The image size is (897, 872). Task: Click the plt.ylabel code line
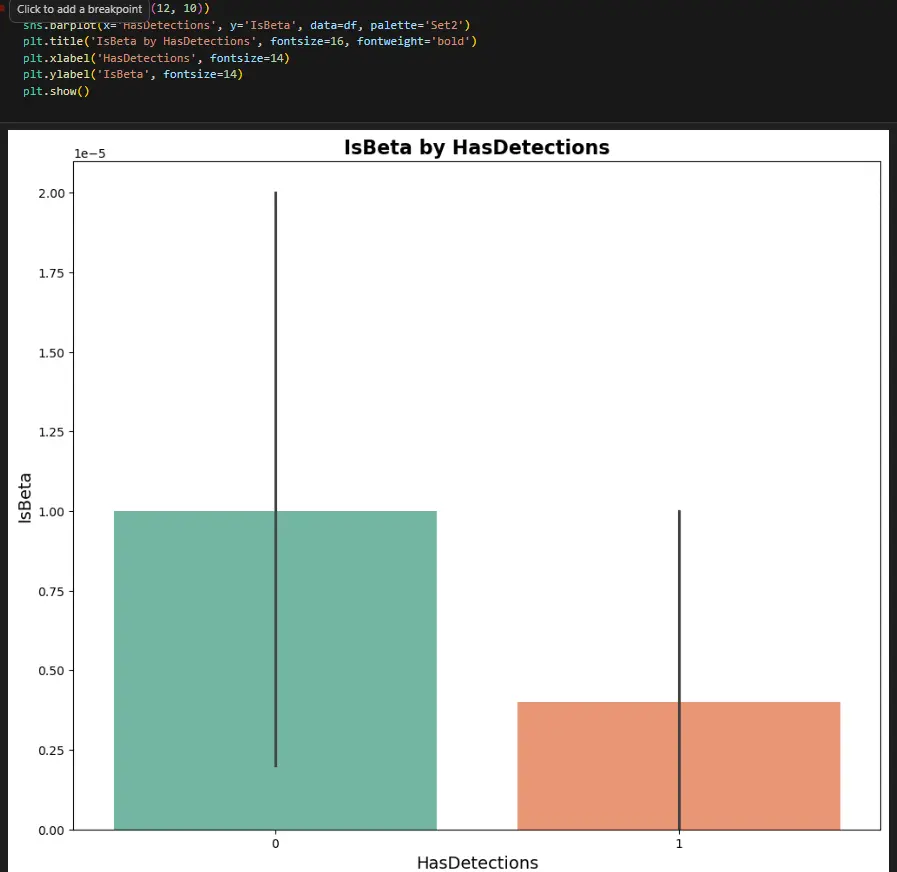(133, 74)
